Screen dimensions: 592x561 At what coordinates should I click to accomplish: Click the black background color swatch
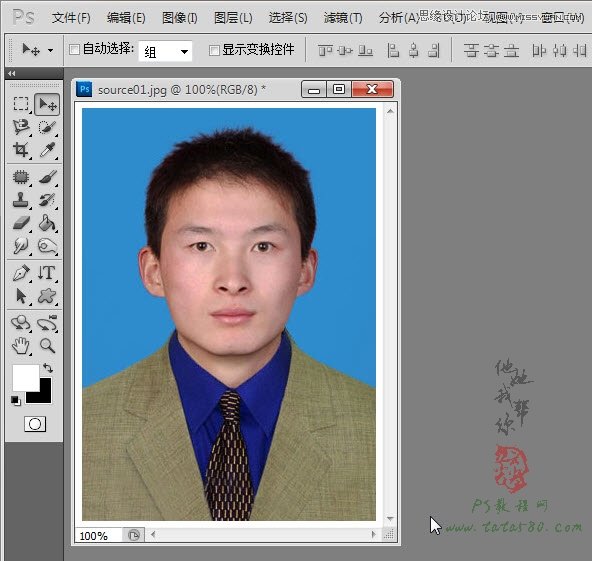[x=45, y=396]
